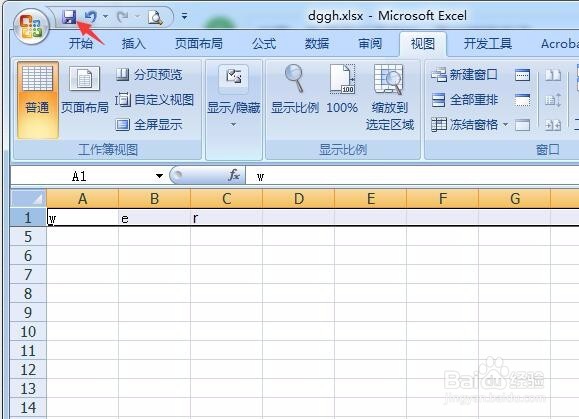Select row 5 header
Image resolution: width=579 pixels, height=419 pixels.
point(28,237)
